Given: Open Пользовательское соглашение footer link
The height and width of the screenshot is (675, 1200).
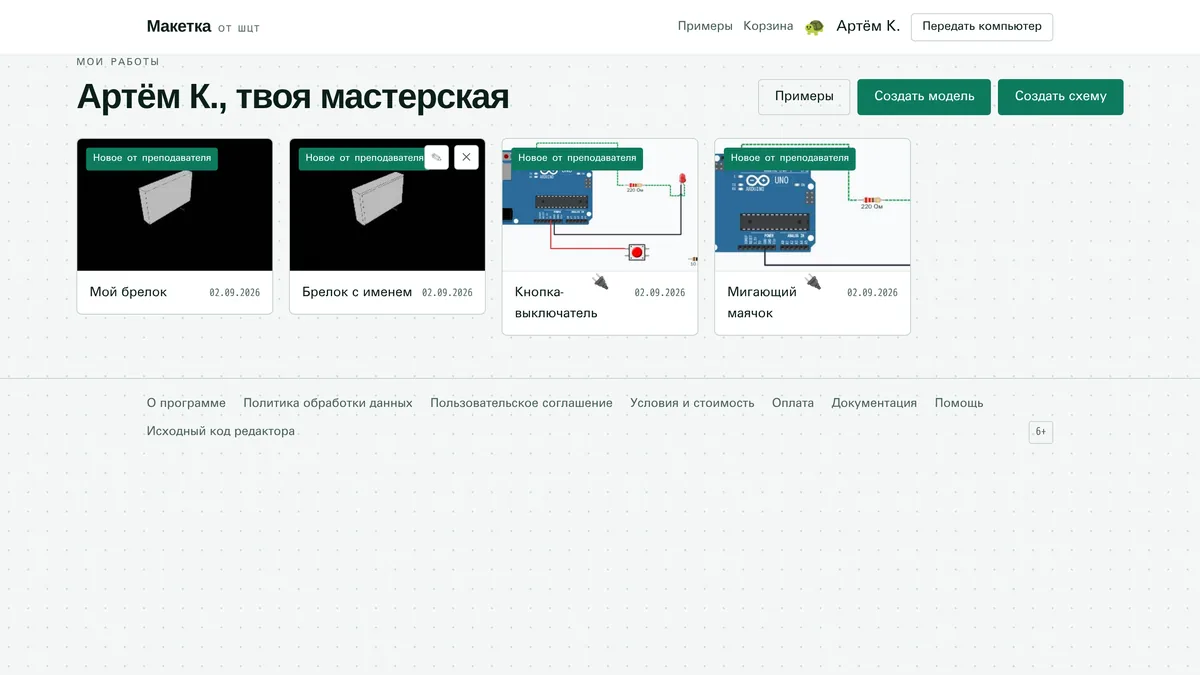Looking at the screenshot, I should pyautogui.click(x=521, y=403).
